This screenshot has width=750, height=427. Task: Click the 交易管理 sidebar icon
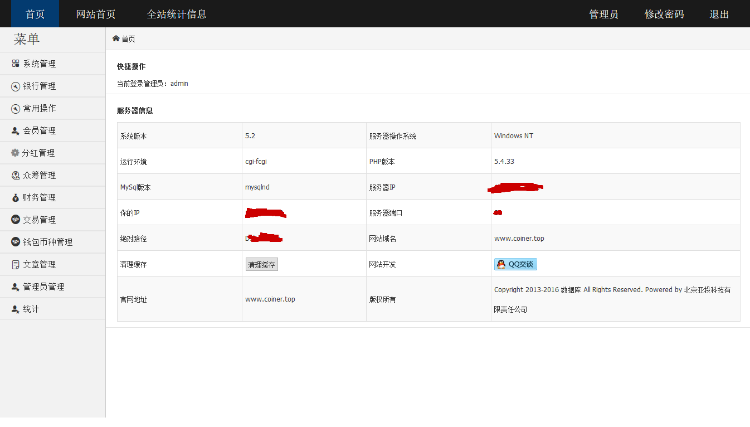15,219
